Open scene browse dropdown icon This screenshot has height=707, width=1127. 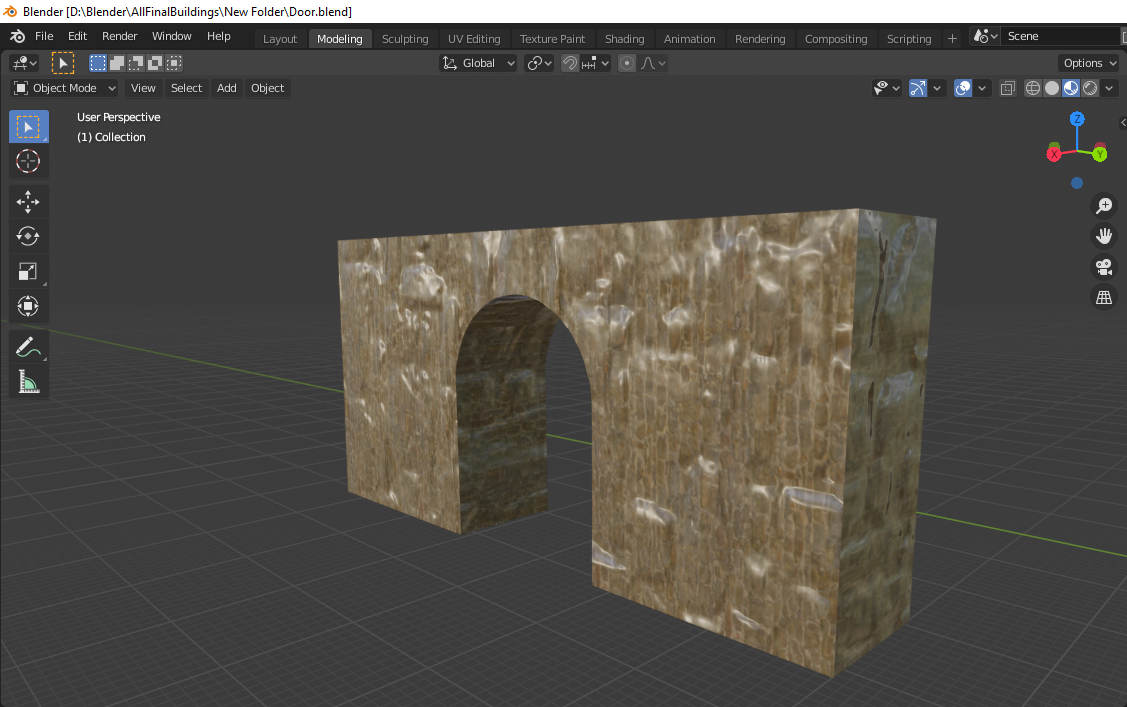tap(985, 36)
